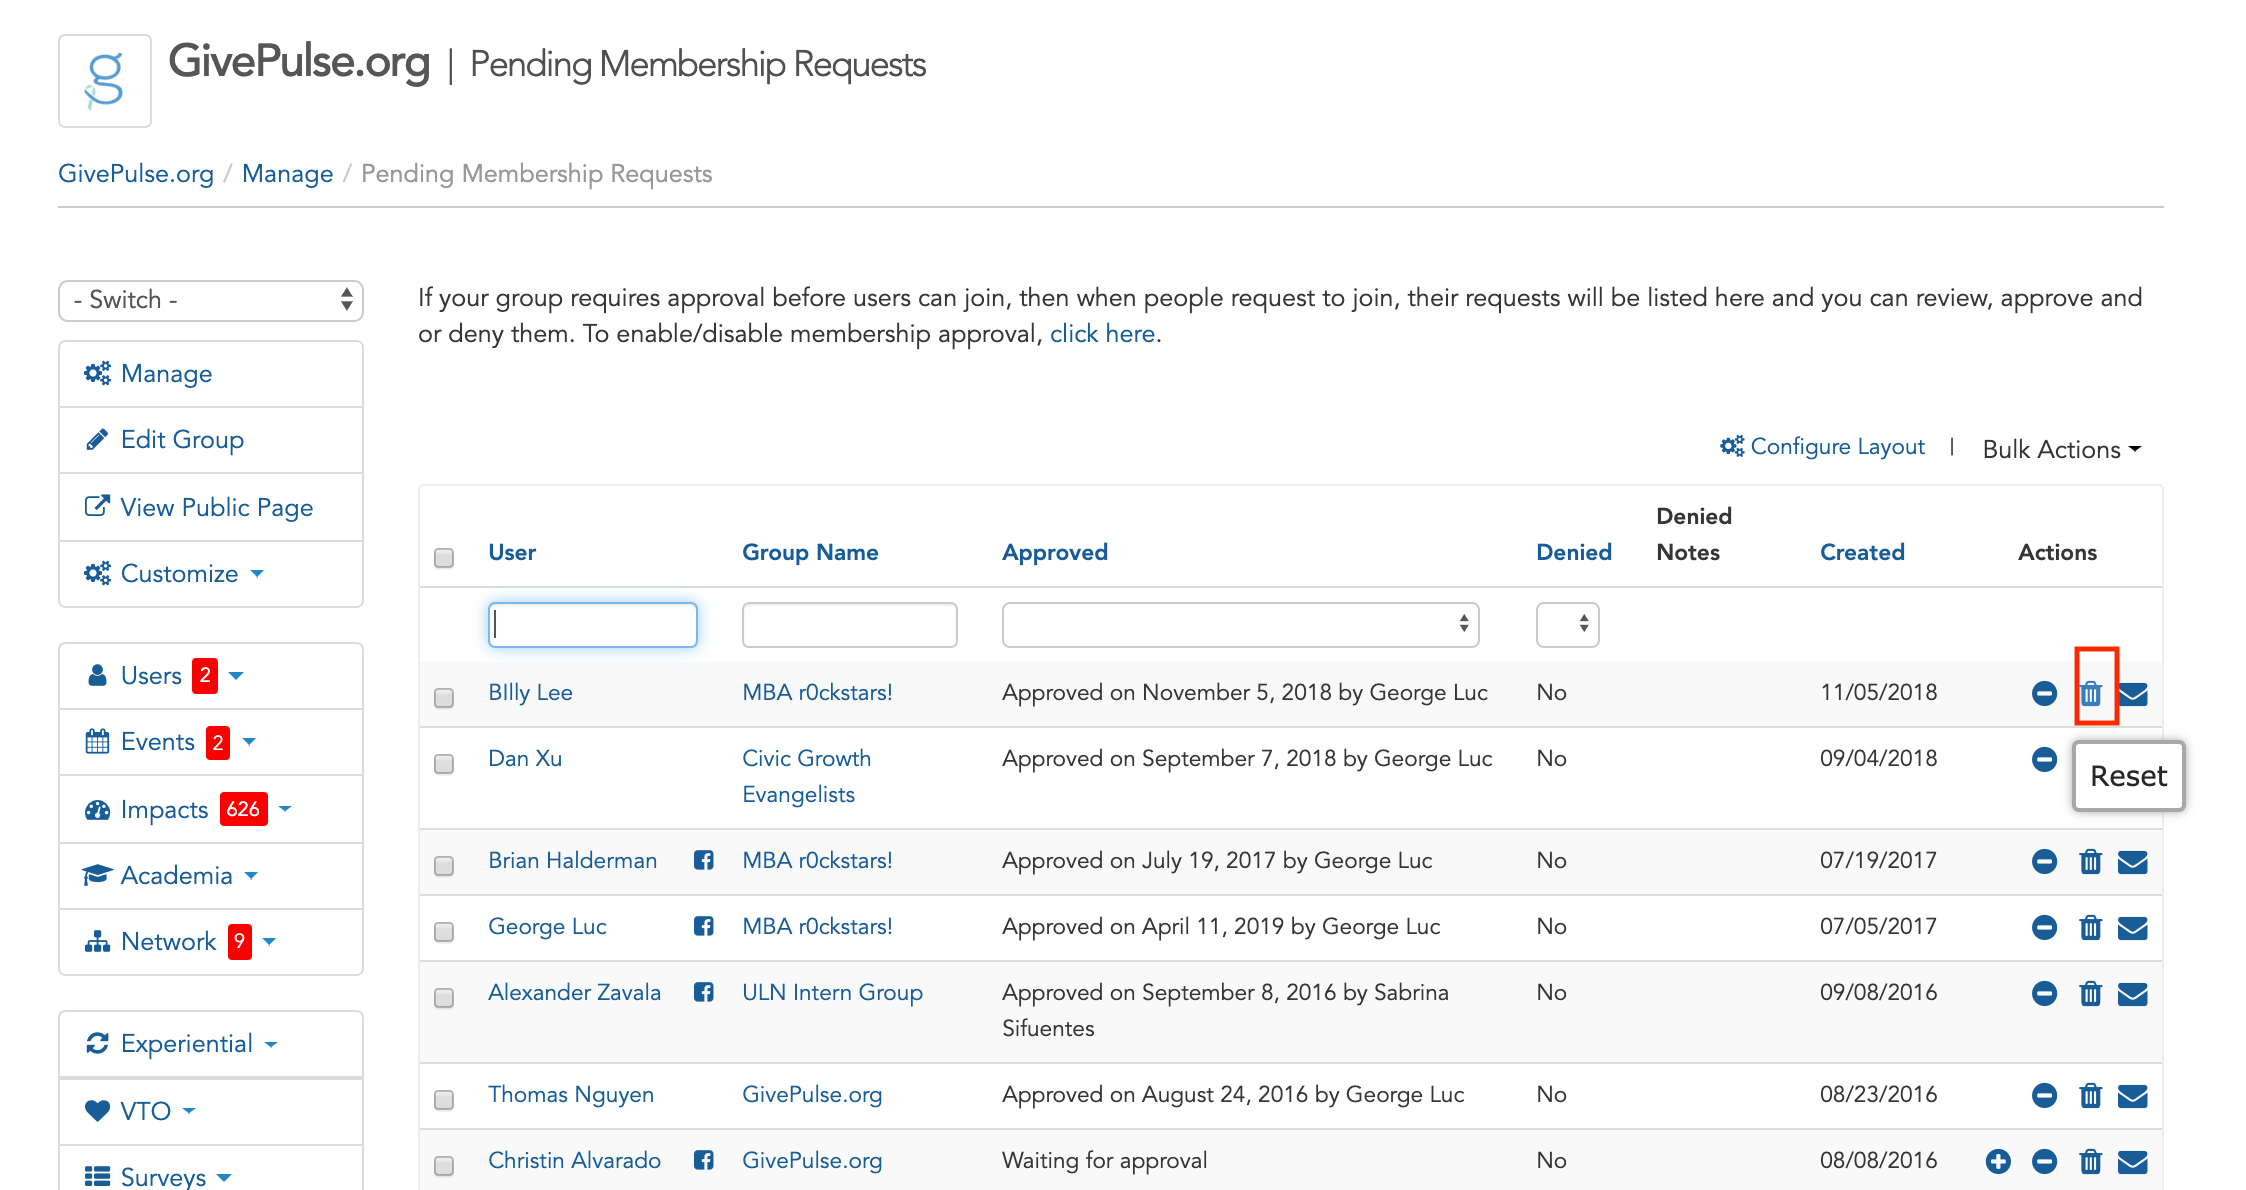Deny Brian Halderman's membership with minus icon

[x=2044, y=861]
